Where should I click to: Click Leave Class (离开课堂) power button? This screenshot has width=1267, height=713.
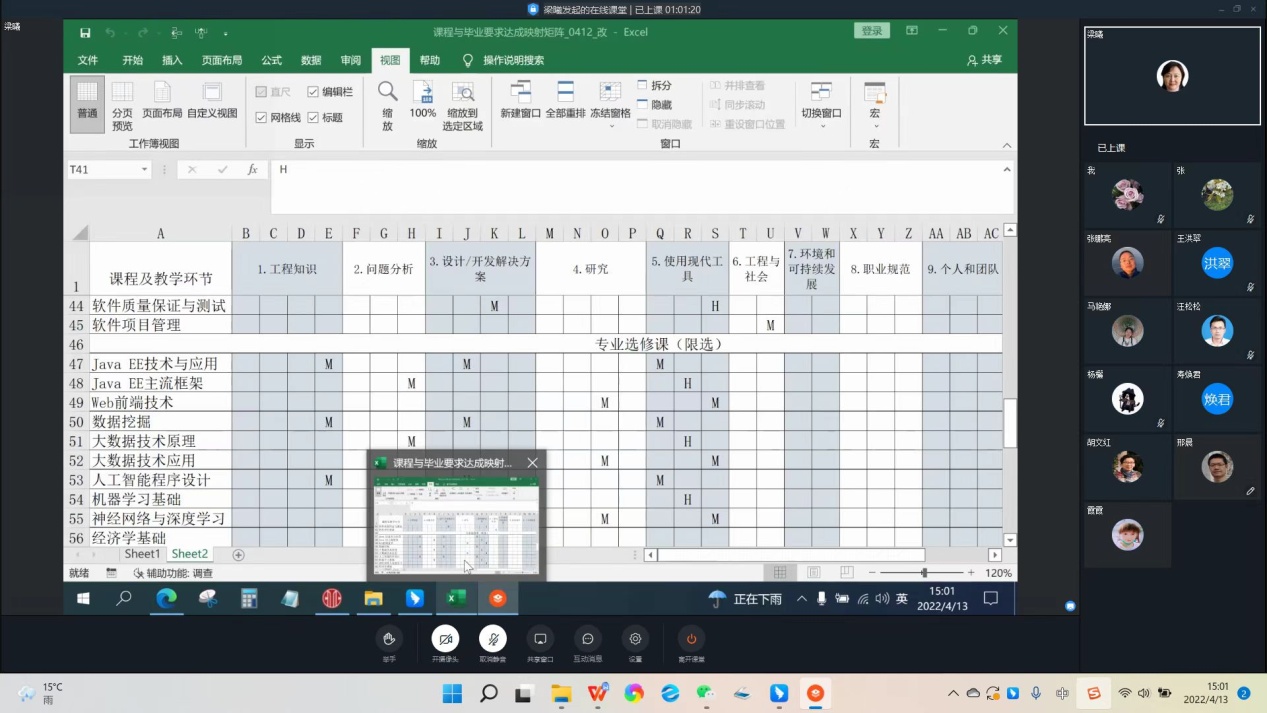click(x=691, y=638)
